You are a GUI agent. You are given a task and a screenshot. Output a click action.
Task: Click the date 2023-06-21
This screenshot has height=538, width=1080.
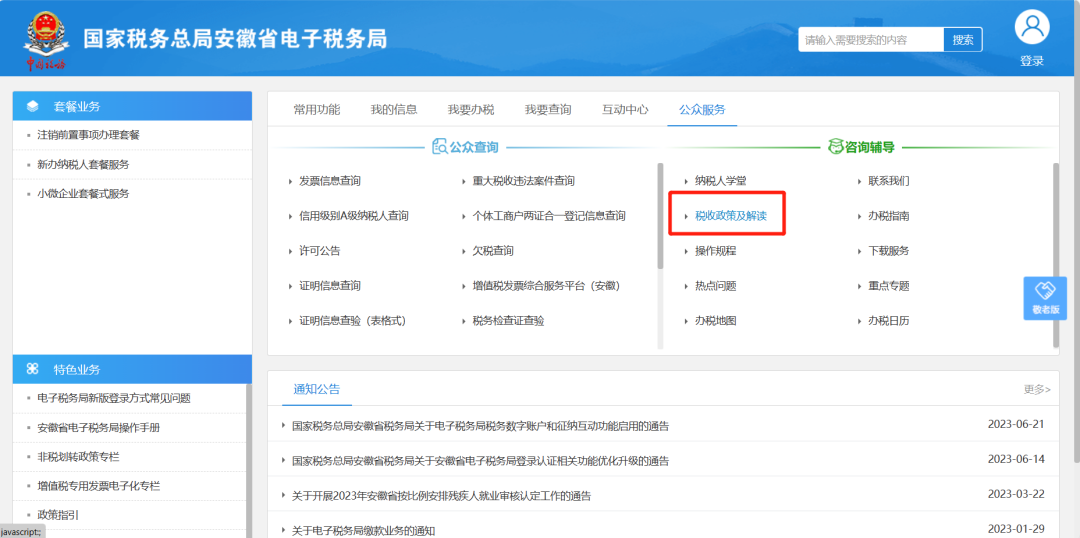(x=1016, y=424)
